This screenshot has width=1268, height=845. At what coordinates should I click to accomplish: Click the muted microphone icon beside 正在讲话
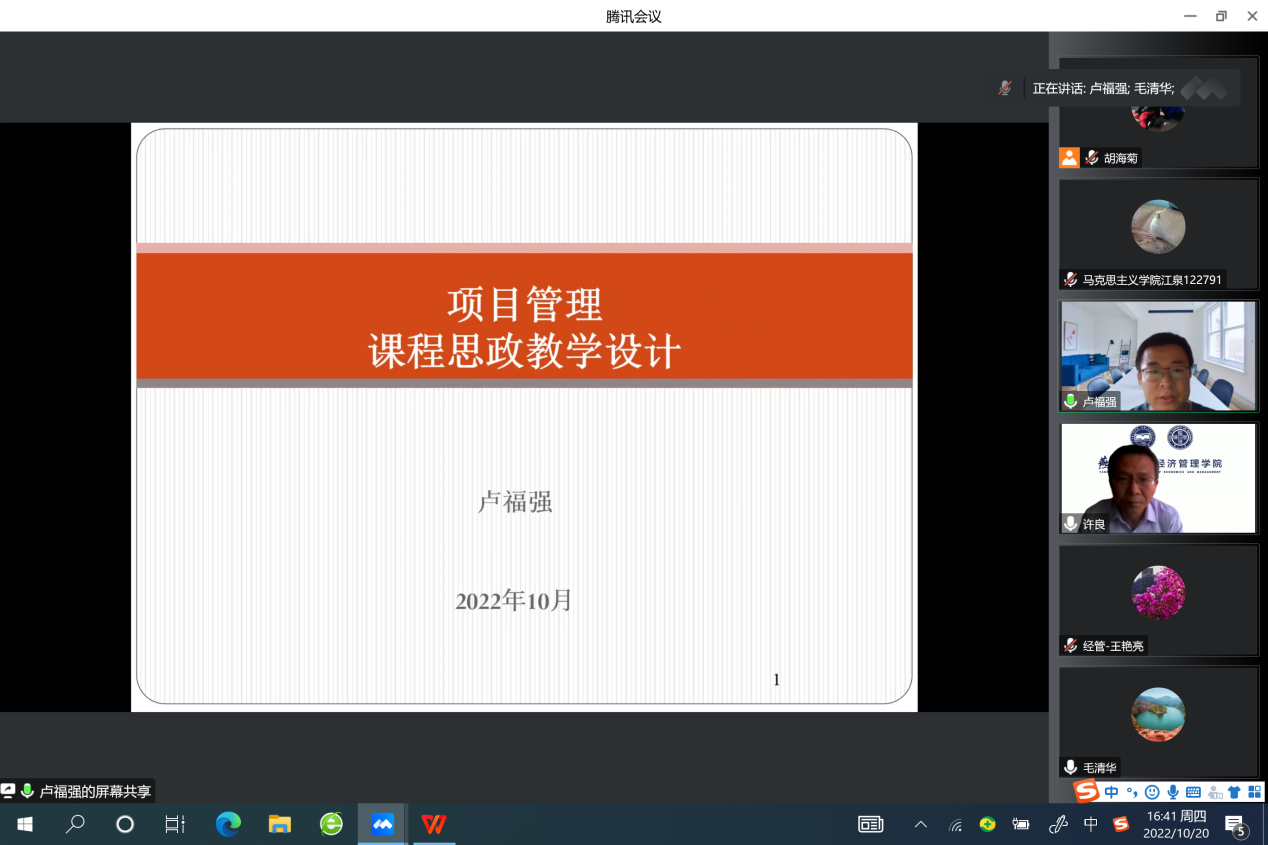click(1005, 88)
